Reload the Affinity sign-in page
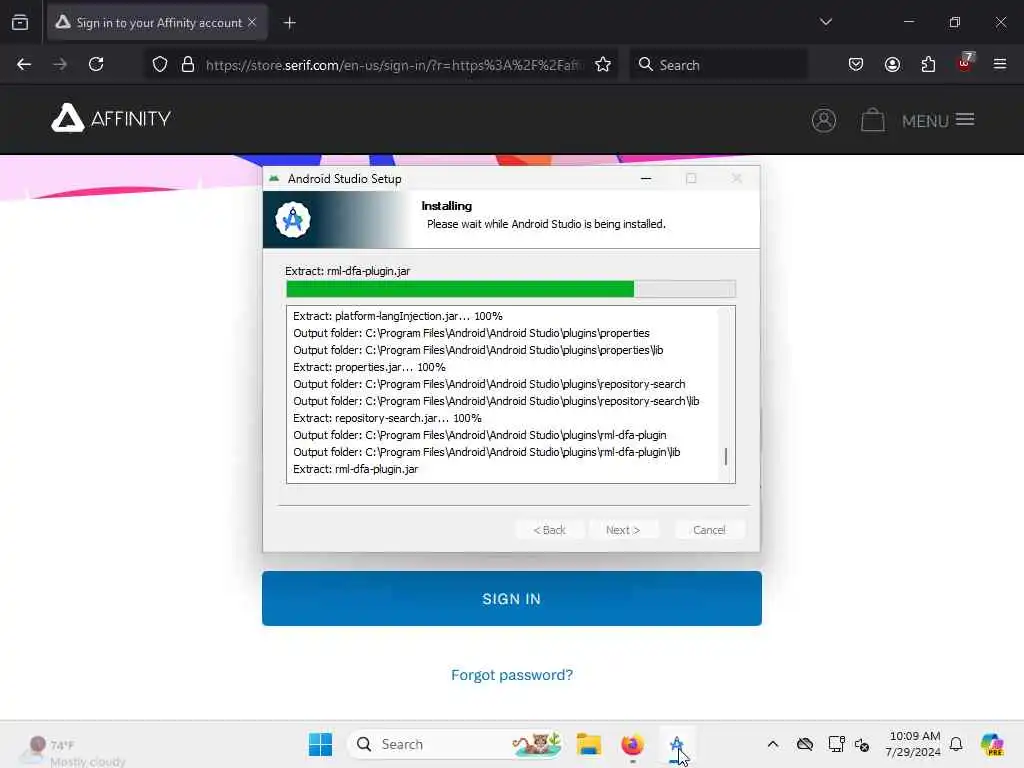The width and height of the screenshot is (1024, 768). click(x=96, y=64)
